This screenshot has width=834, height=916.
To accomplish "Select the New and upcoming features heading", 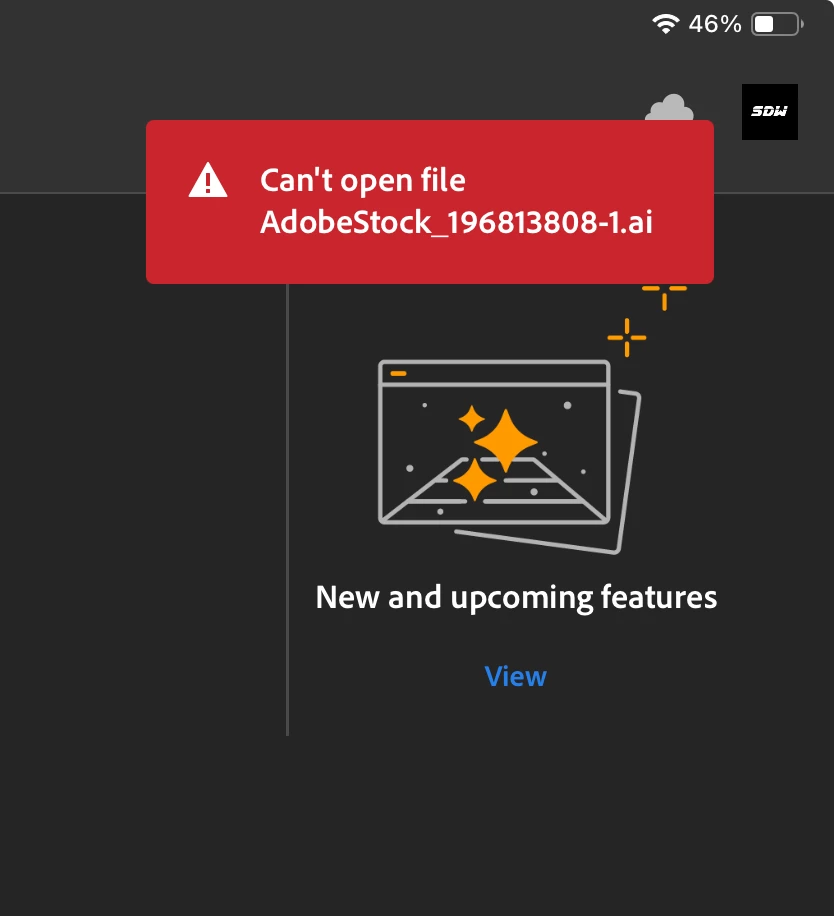I will tap(516, 597).
